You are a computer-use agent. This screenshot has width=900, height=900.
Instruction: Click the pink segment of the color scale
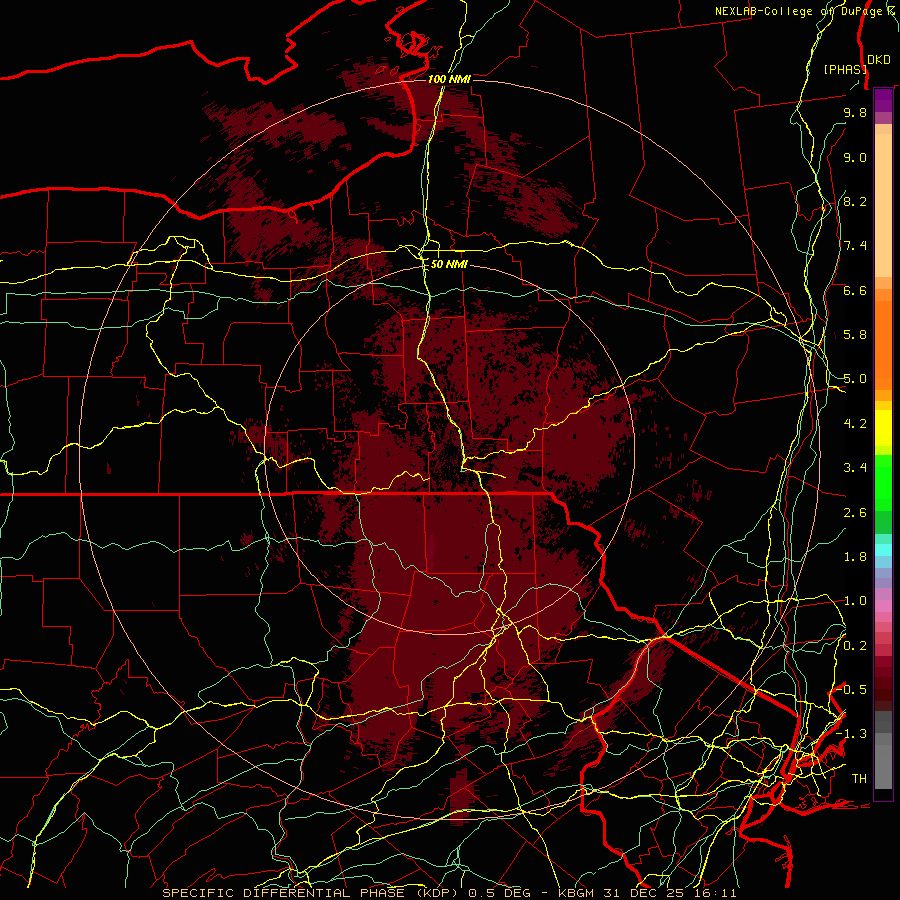(x=883, y=606)
